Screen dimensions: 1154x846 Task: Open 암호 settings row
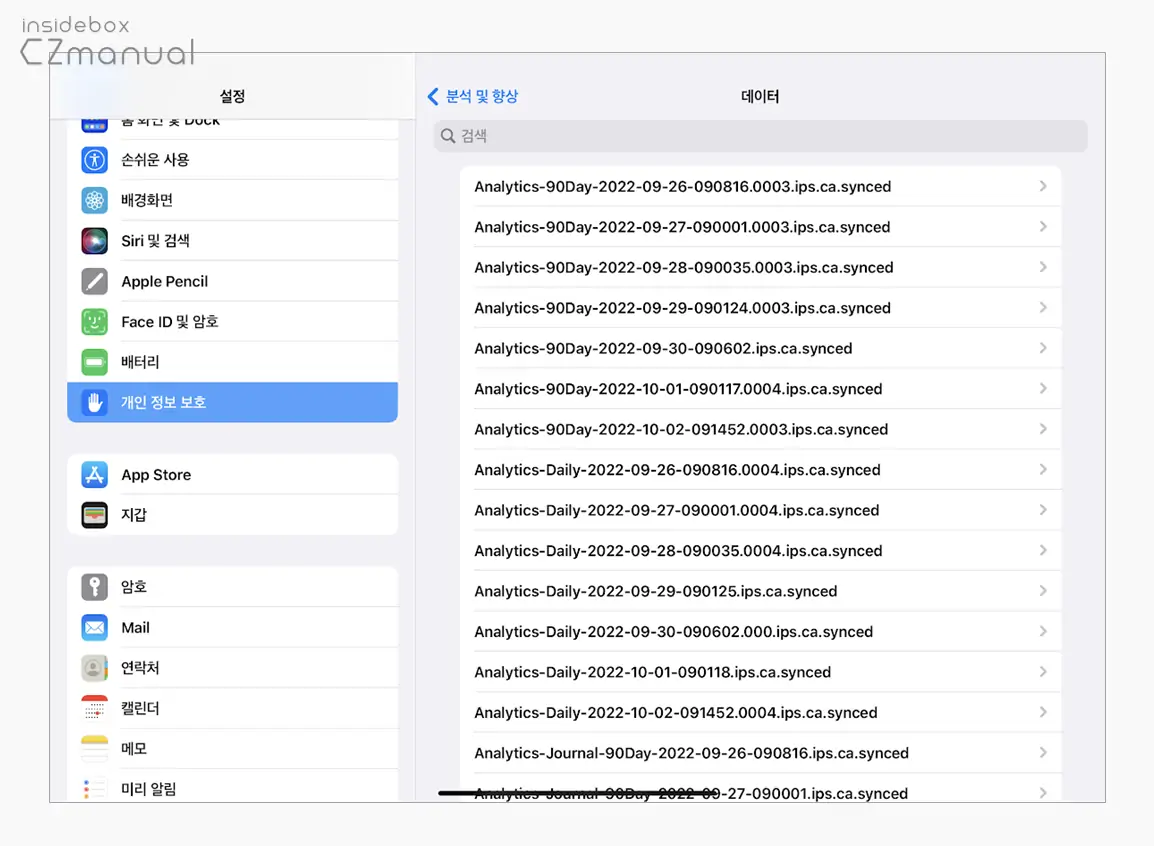233,587
